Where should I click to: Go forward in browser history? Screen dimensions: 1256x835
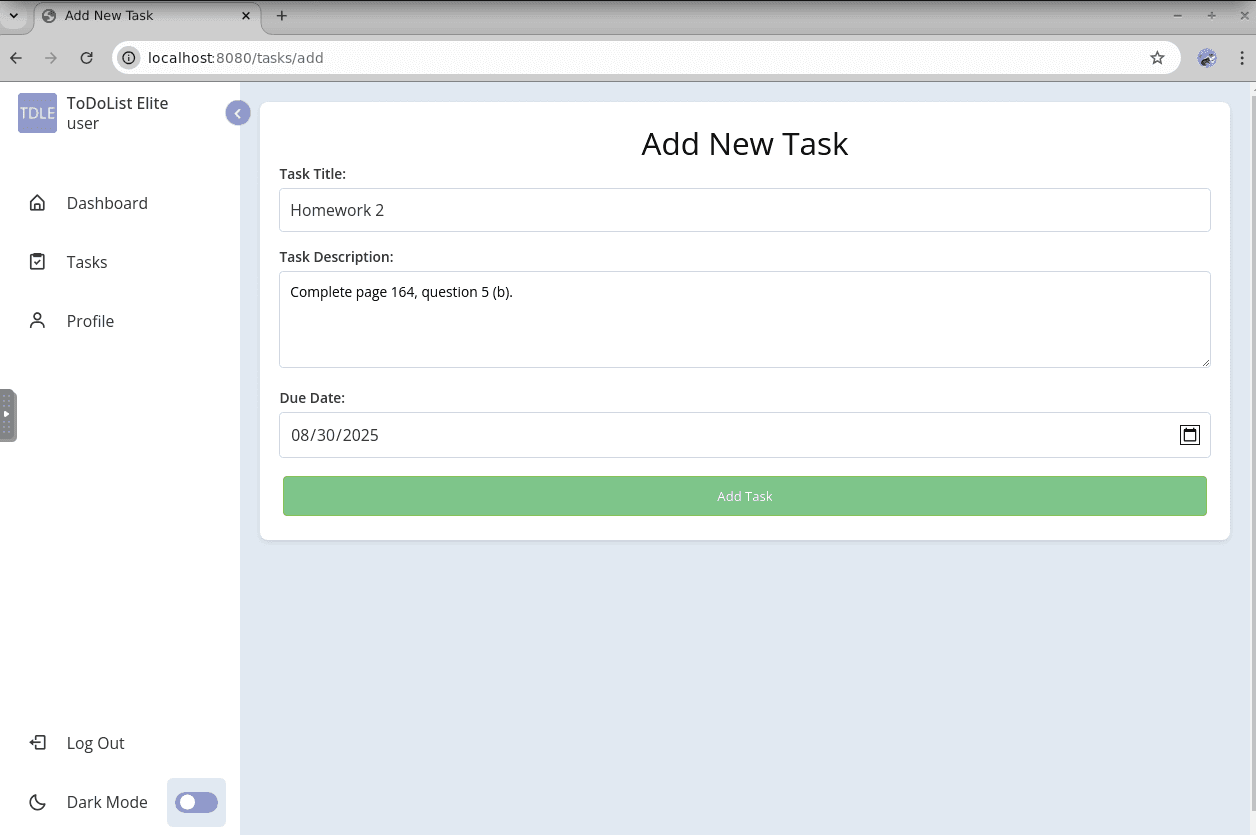click(51, 58)
